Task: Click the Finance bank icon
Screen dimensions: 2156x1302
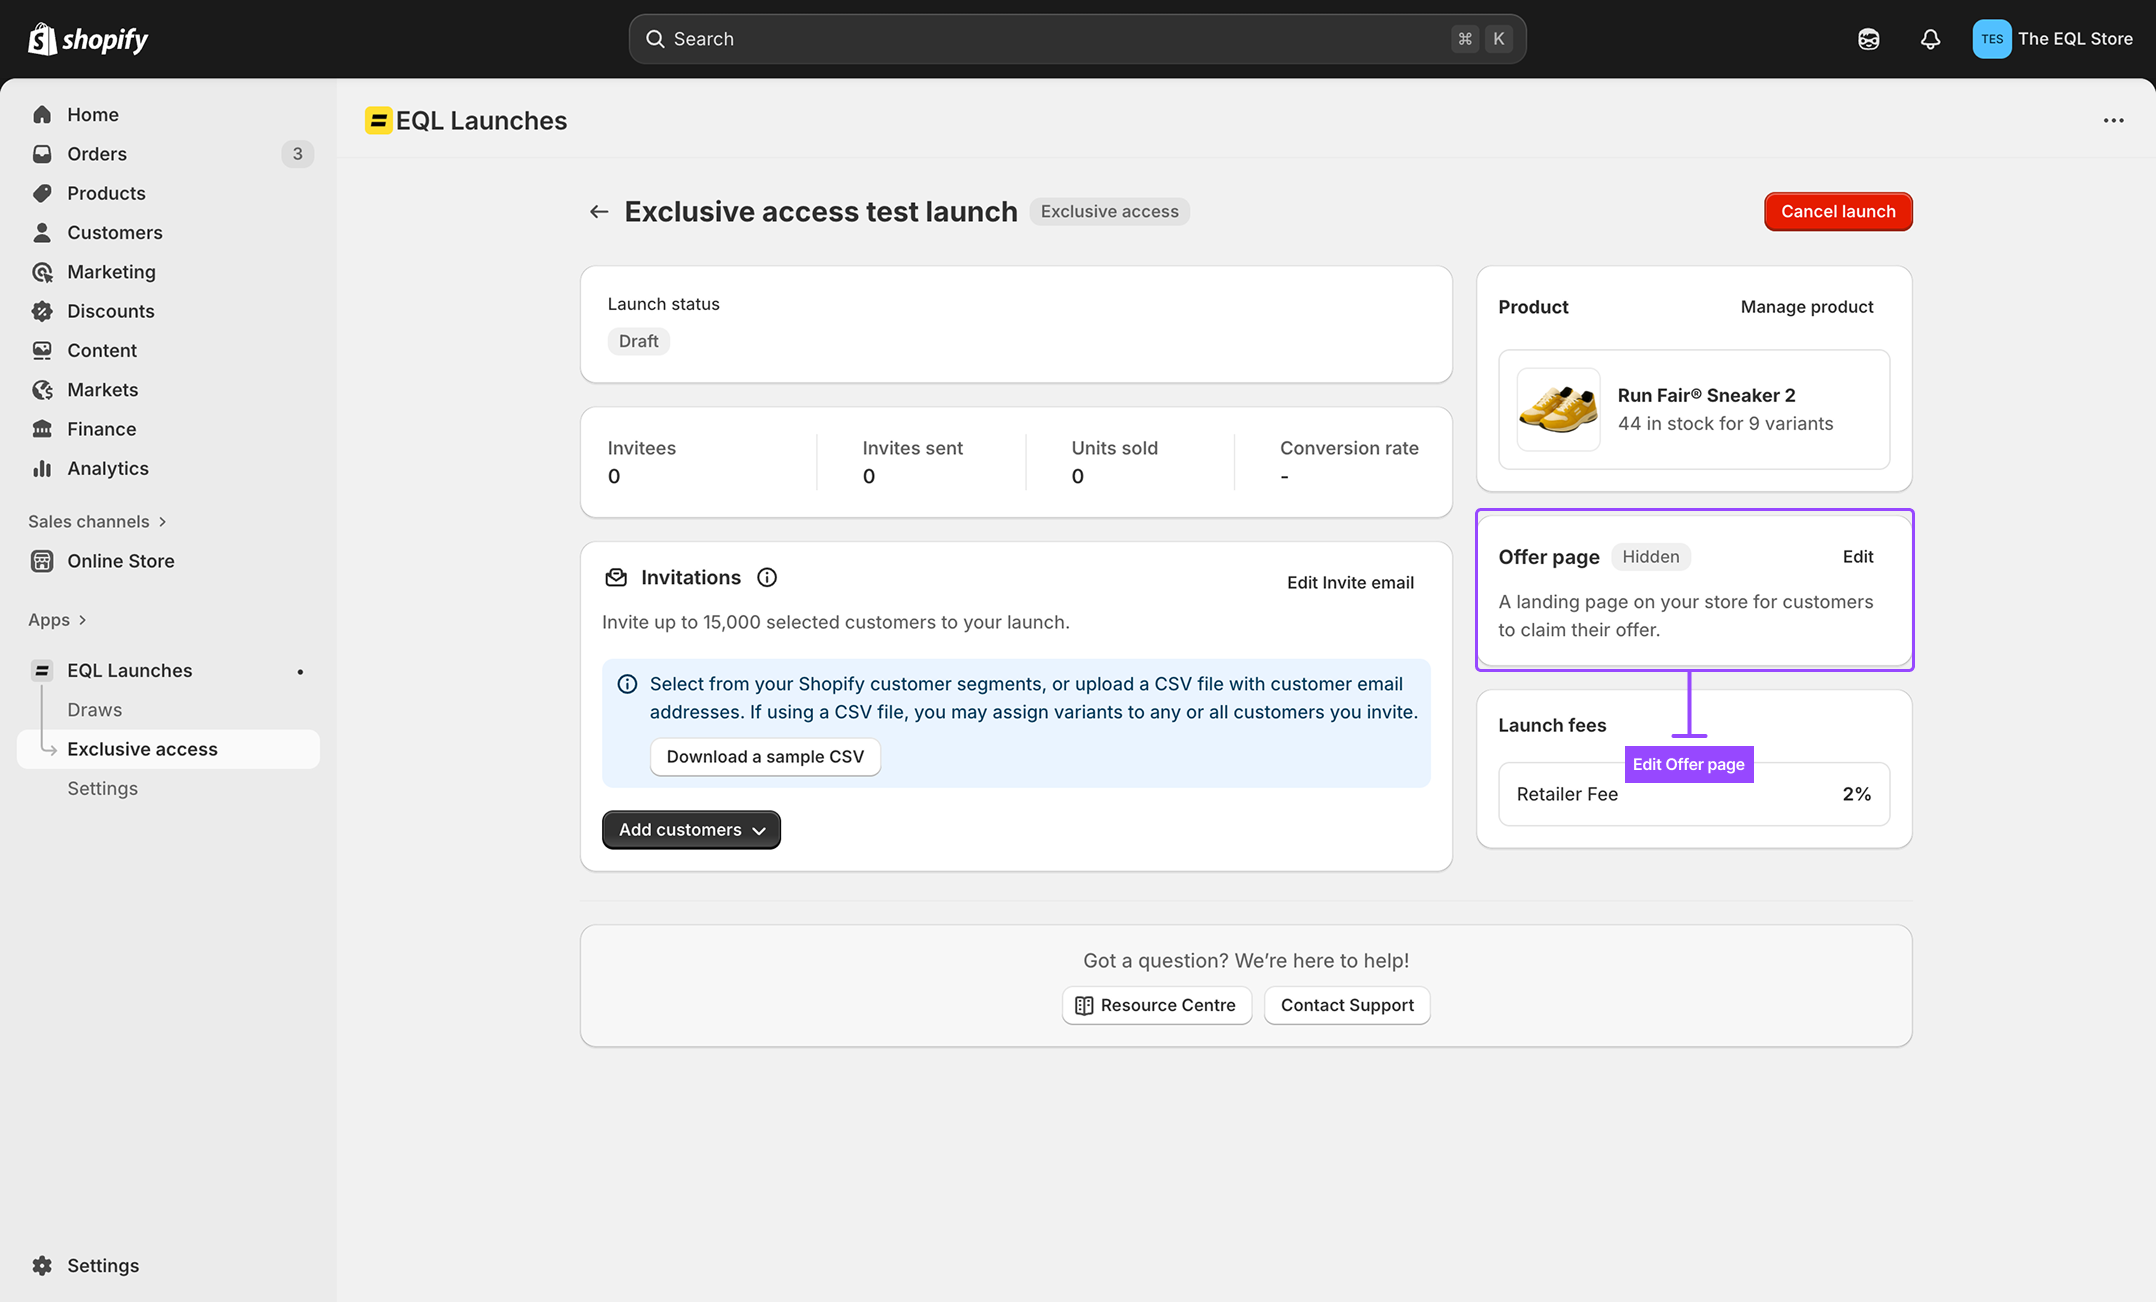Action: tap(42, 429)
